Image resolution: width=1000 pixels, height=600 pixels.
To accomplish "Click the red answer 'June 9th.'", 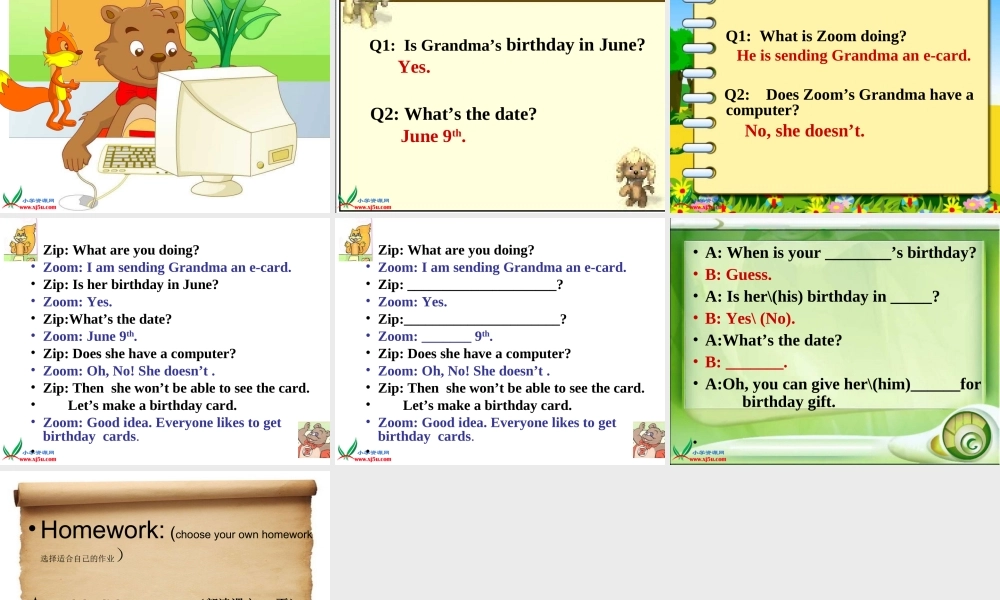I will pyautogui.click(x=433, y=136).
